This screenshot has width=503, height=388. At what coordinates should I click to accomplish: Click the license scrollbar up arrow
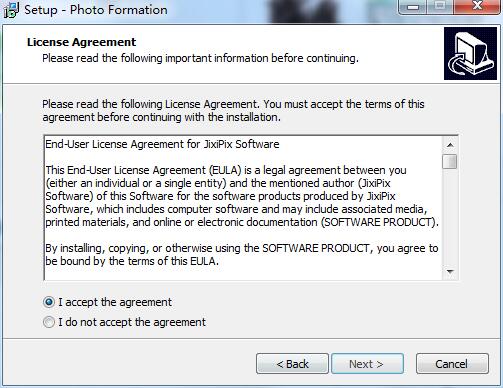click(x=450, y=145)
